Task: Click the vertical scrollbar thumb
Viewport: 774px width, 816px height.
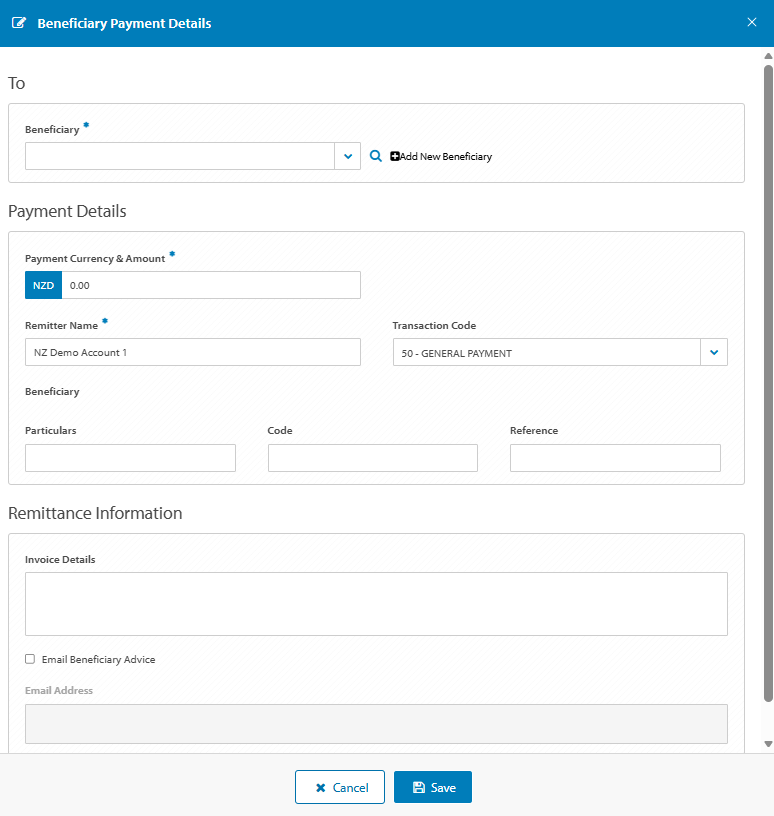Action: coord(768,384)
